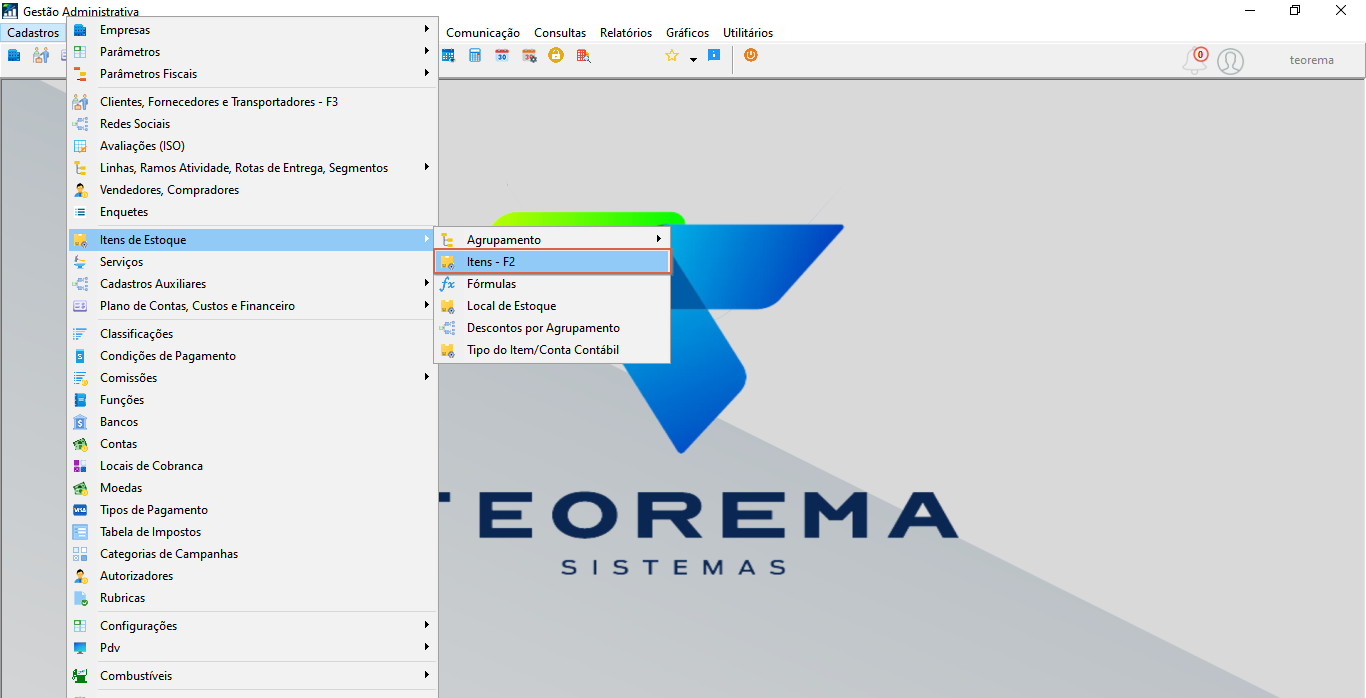Open Tabela de Impostos entry
The image size is (1366, 698).
pos(252,532)
